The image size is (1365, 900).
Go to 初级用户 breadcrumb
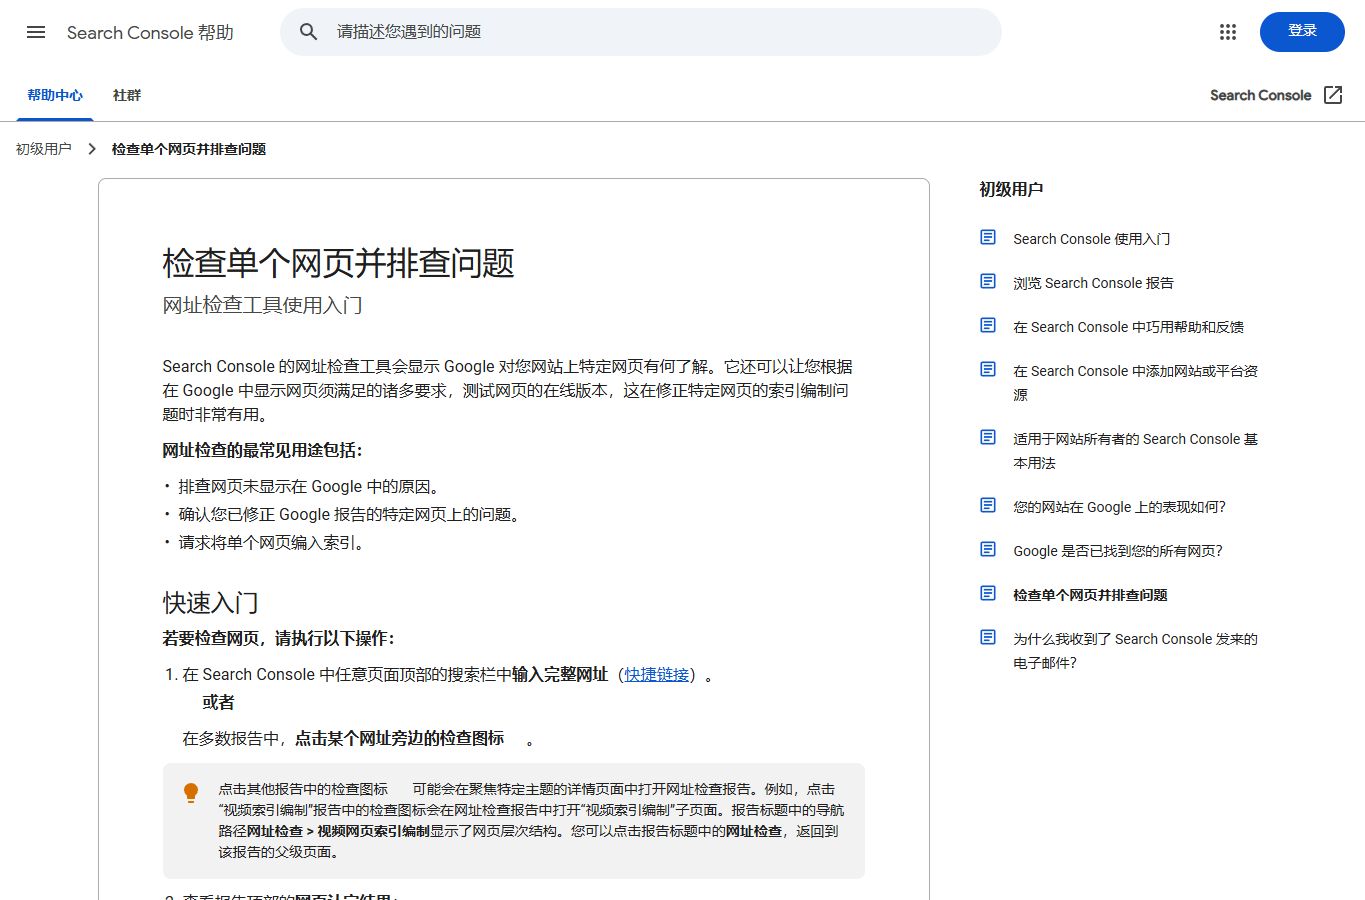44,149
